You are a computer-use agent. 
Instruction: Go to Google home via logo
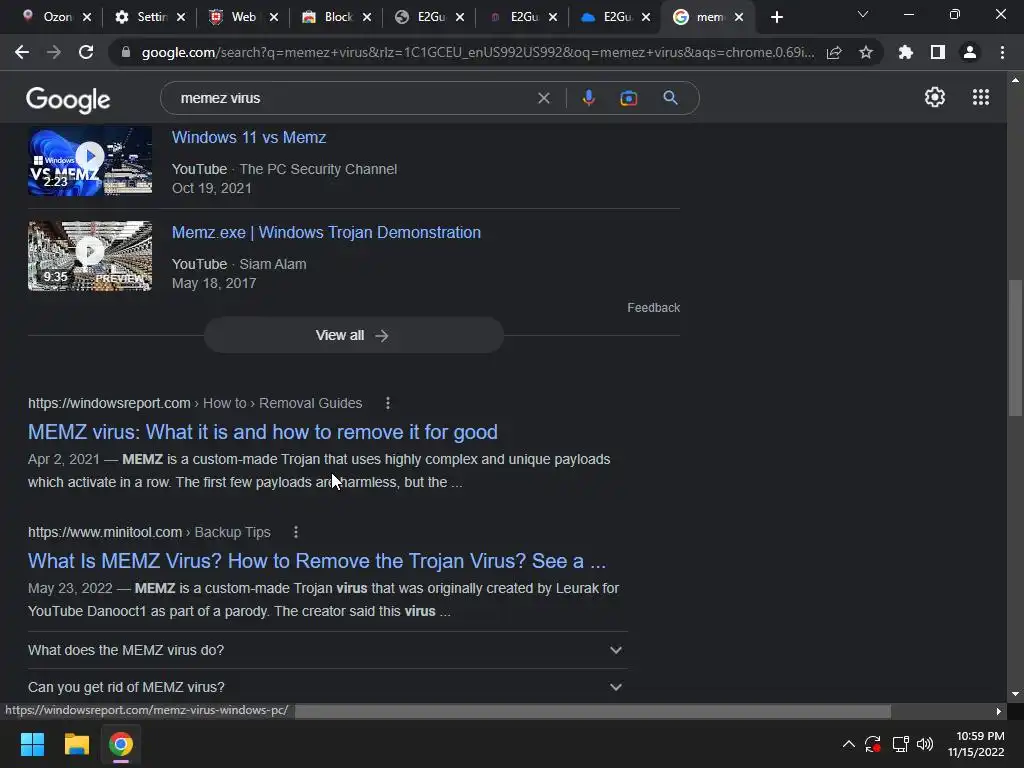coord(68,99)
